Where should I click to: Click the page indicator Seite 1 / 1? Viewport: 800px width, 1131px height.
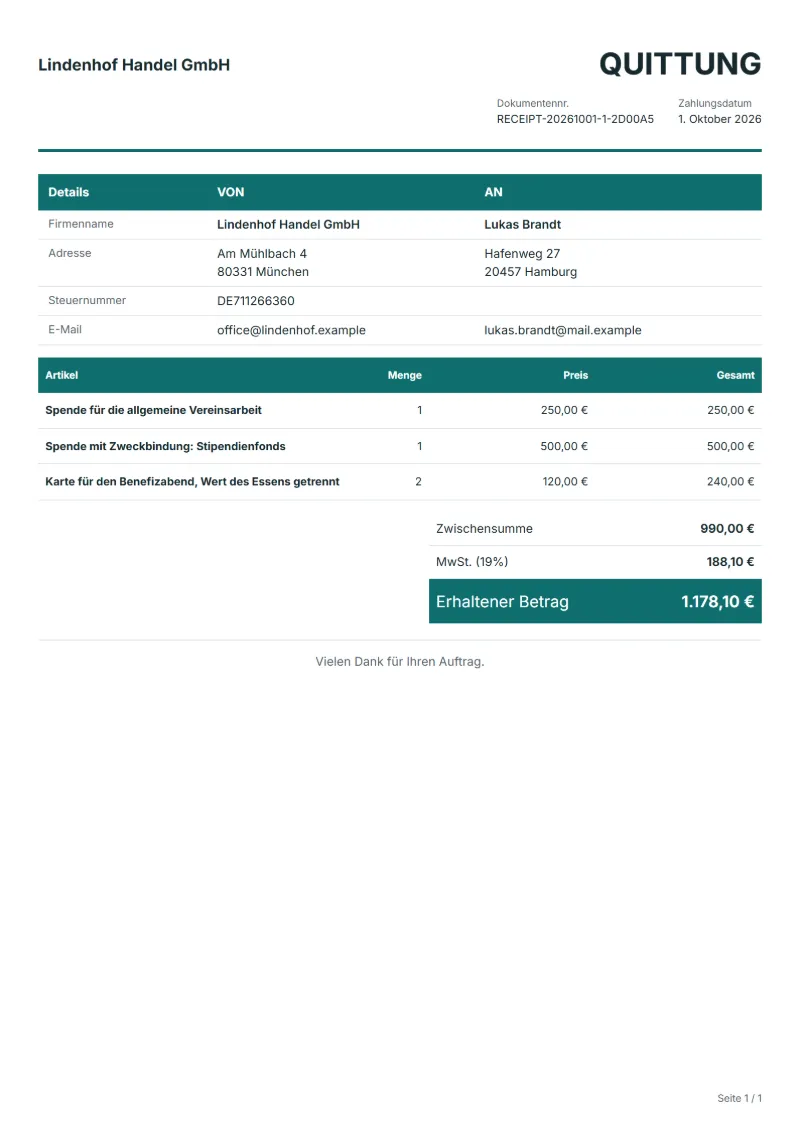pyautogui.click(x=739, y=1098)
